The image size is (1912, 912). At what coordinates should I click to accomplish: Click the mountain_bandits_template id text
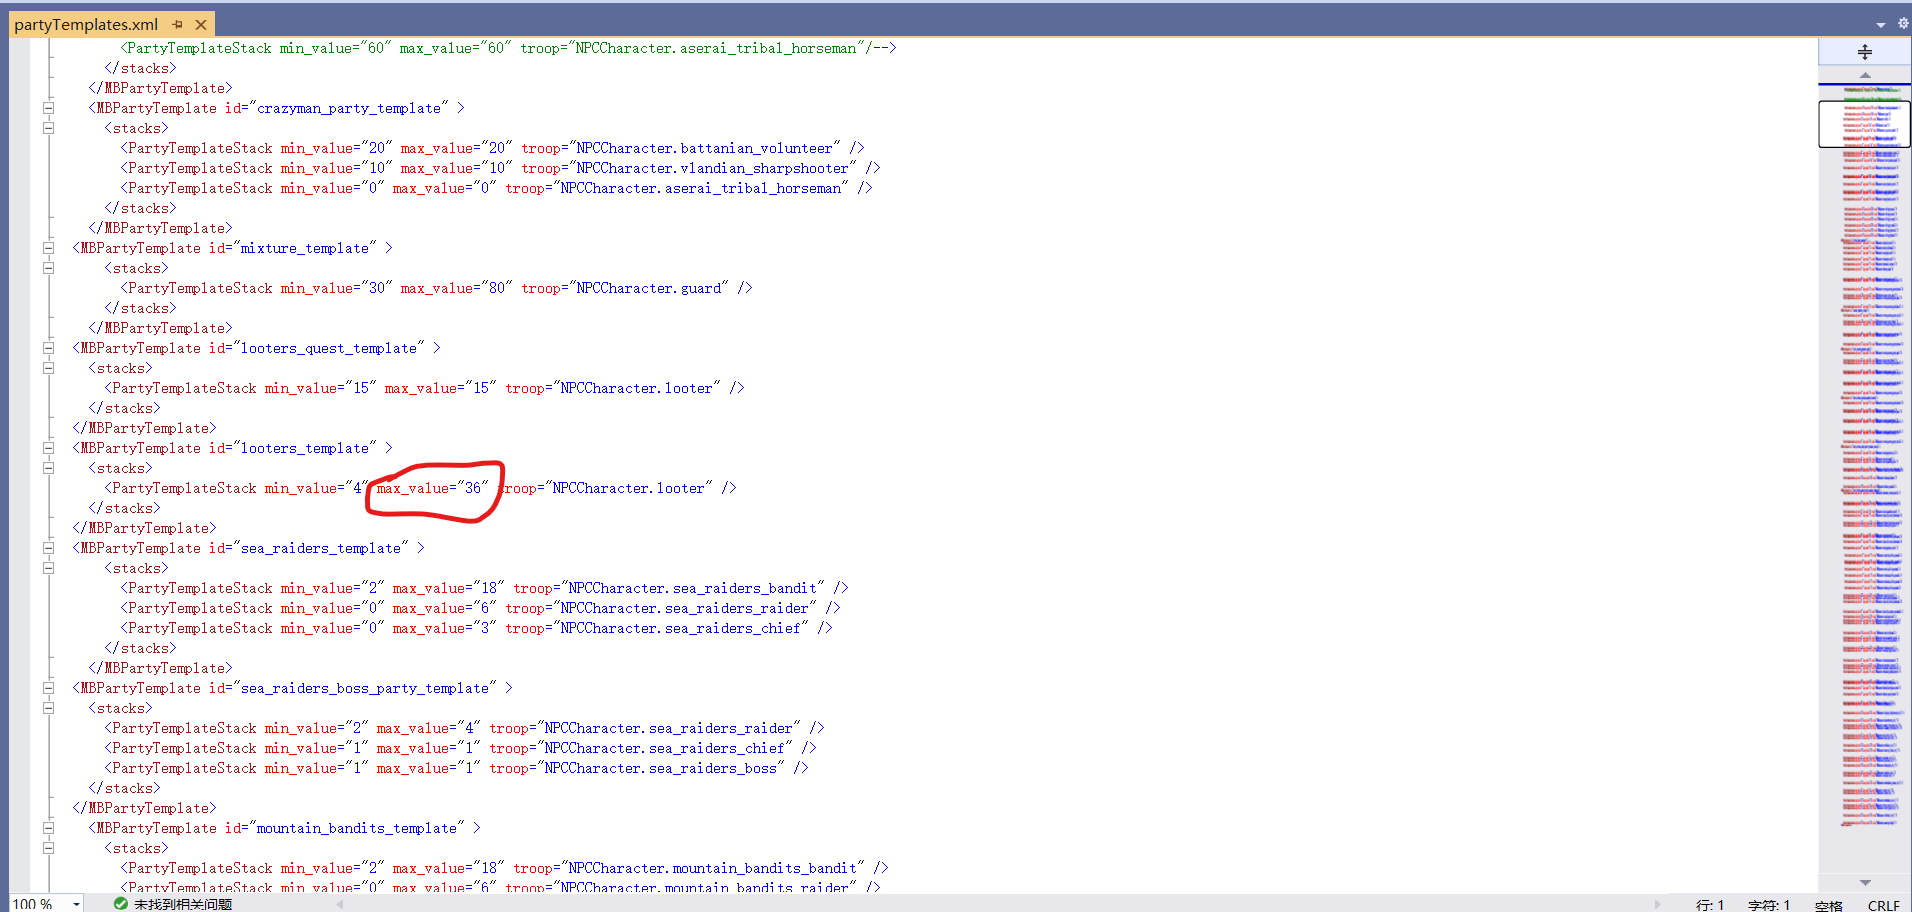coord(357,828)
